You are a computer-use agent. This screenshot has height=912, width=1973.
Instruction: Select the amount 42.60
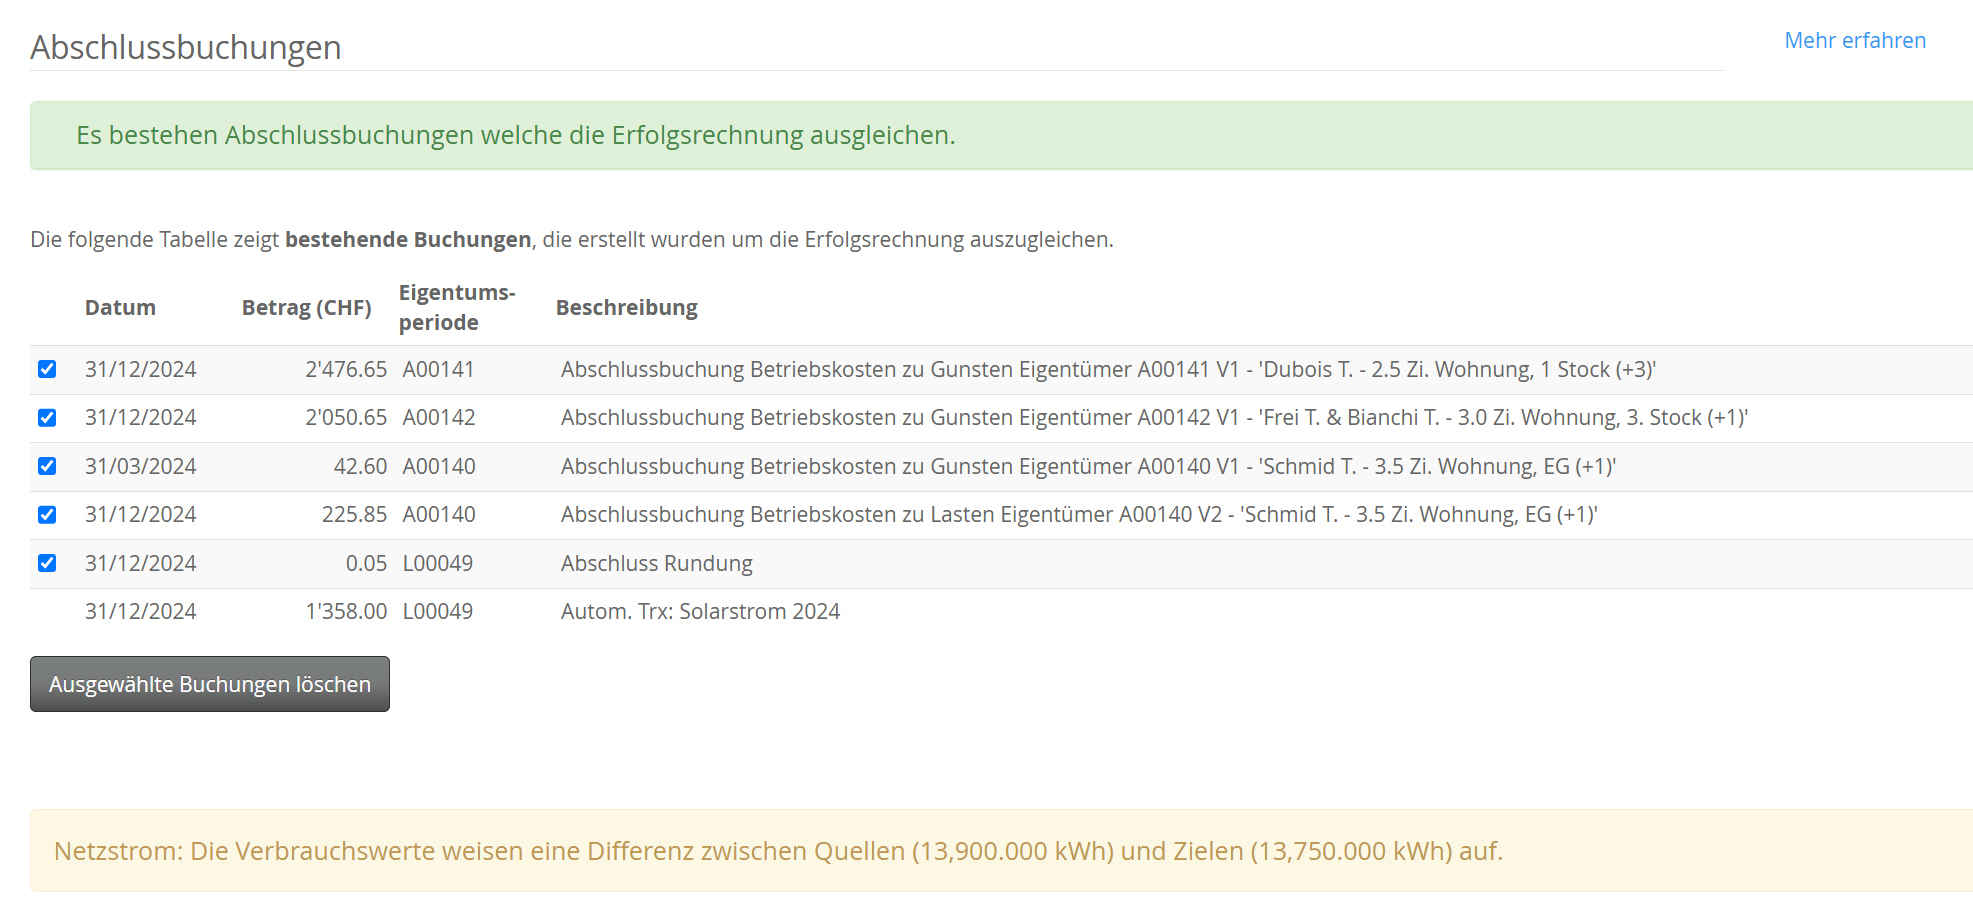[360, 467]
